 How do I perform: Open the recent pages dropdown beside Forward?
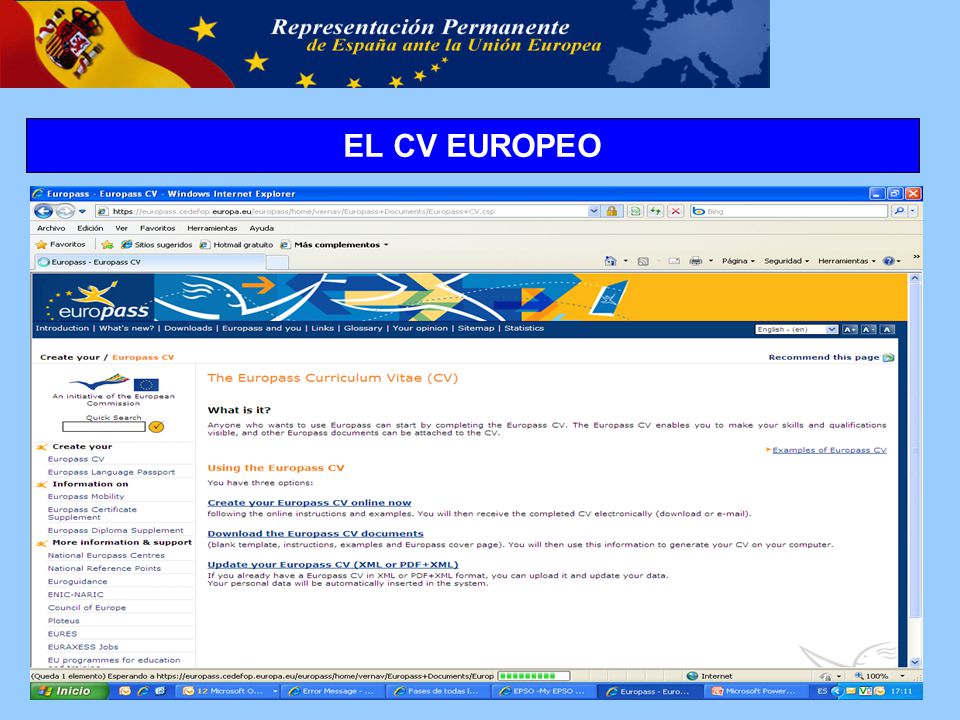(x=82, y=211)
